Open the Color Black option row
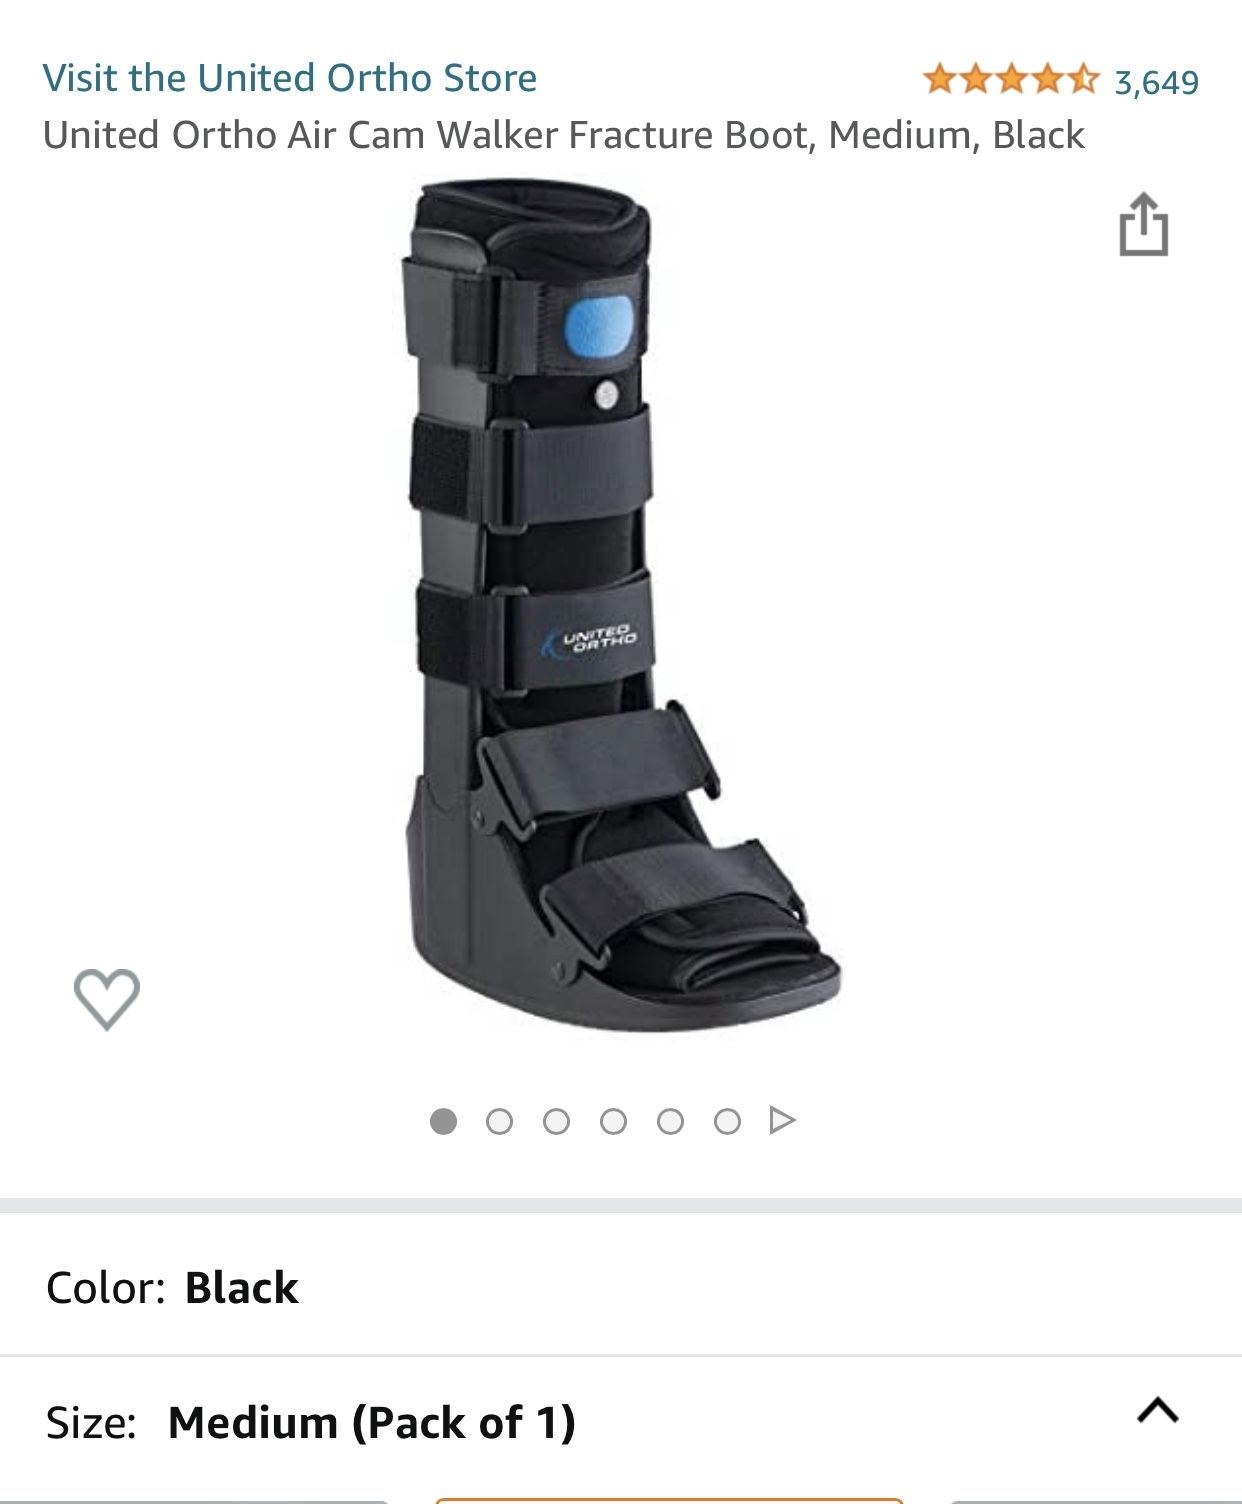Screen dimensions: 1242x1504 coord(621,1287)
